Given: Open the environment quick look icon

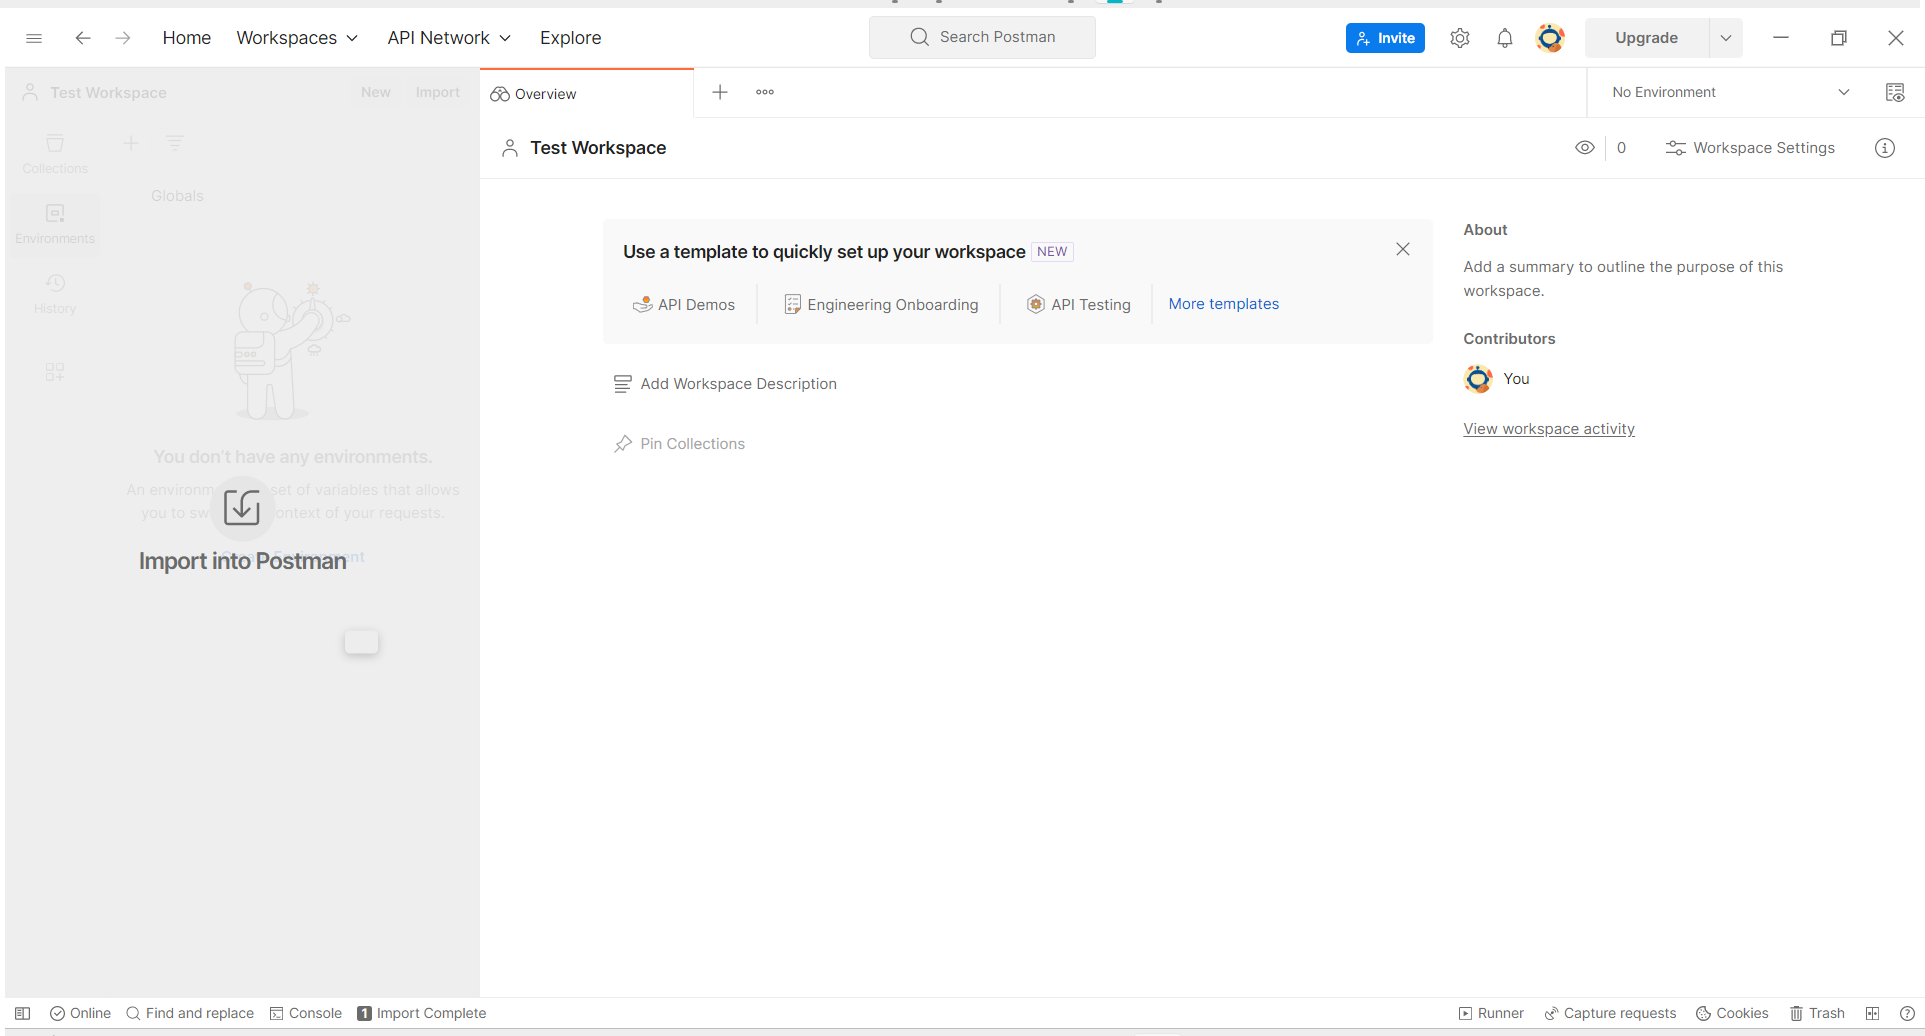Looking at the screenshot, I should click(x=1894, y=92).
